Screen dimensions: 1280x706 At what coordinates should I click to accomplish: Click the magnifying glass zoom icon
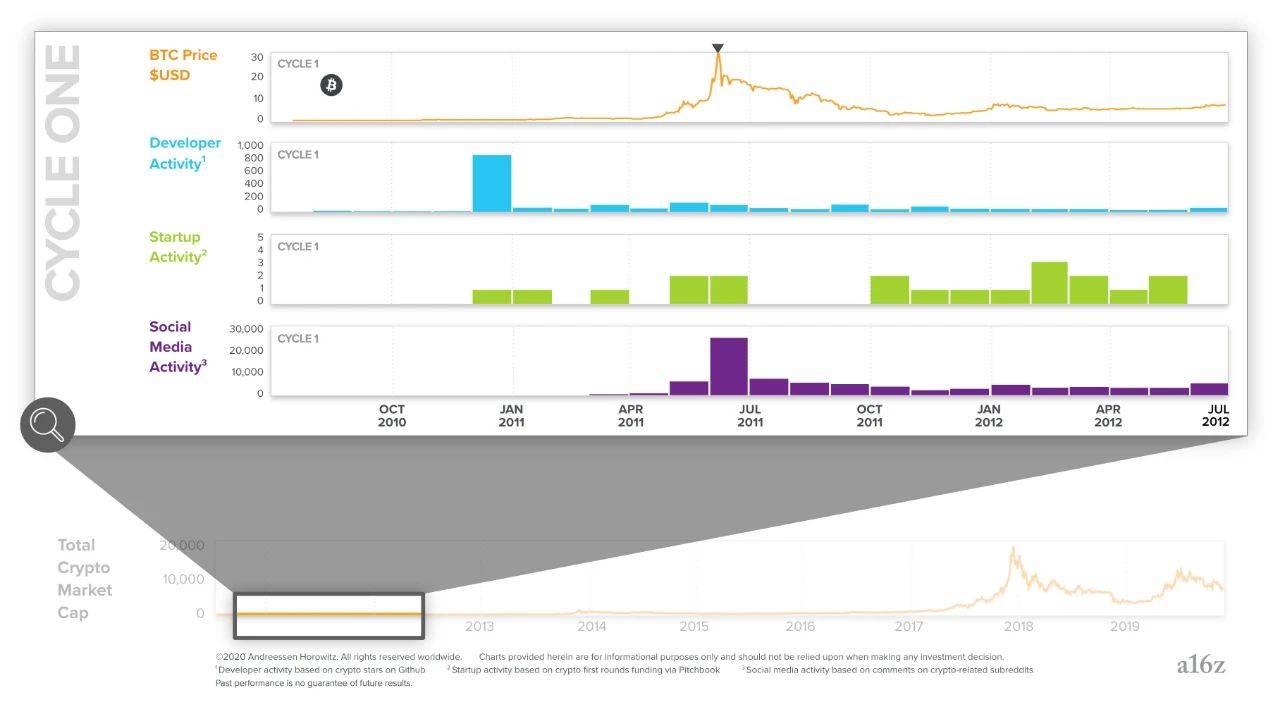[48, 425]
